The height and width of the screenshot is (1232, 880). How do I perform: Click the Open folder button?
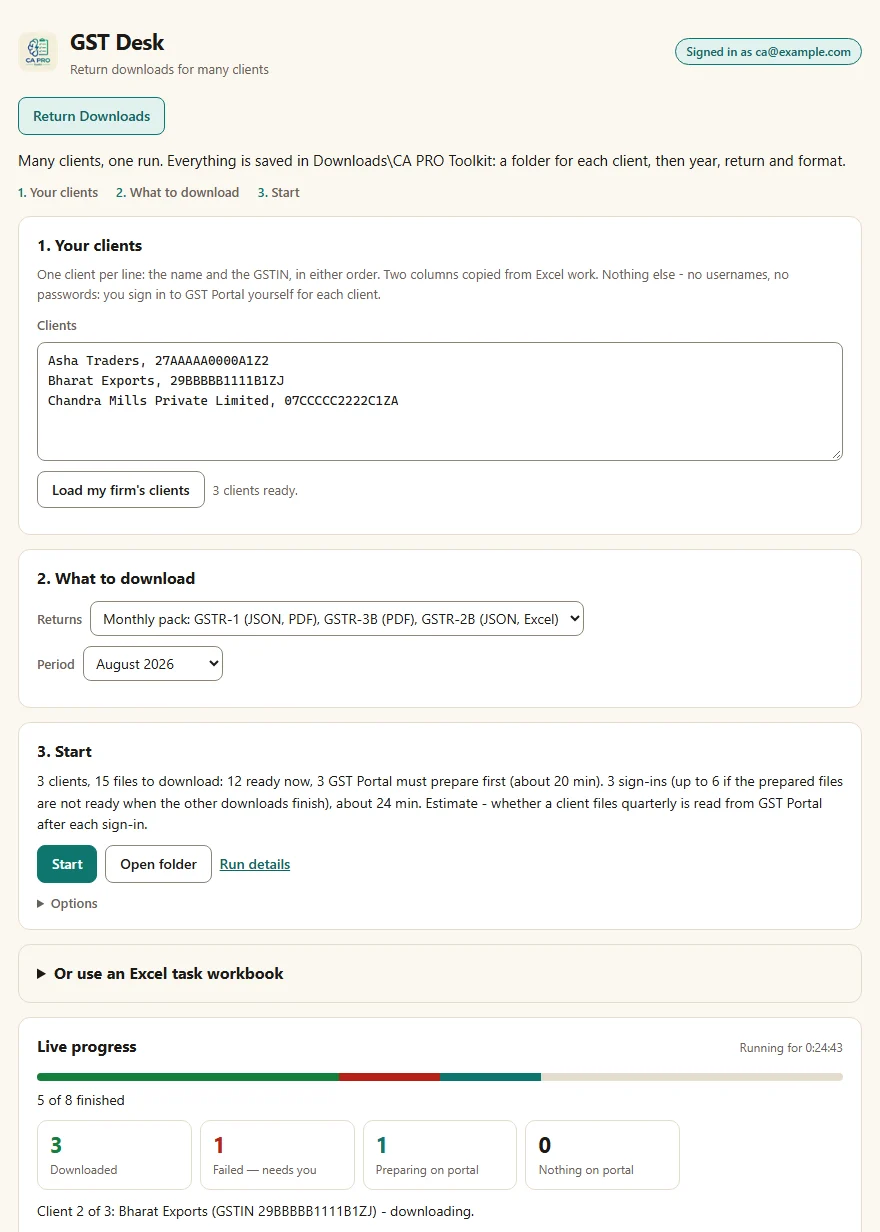158,864
